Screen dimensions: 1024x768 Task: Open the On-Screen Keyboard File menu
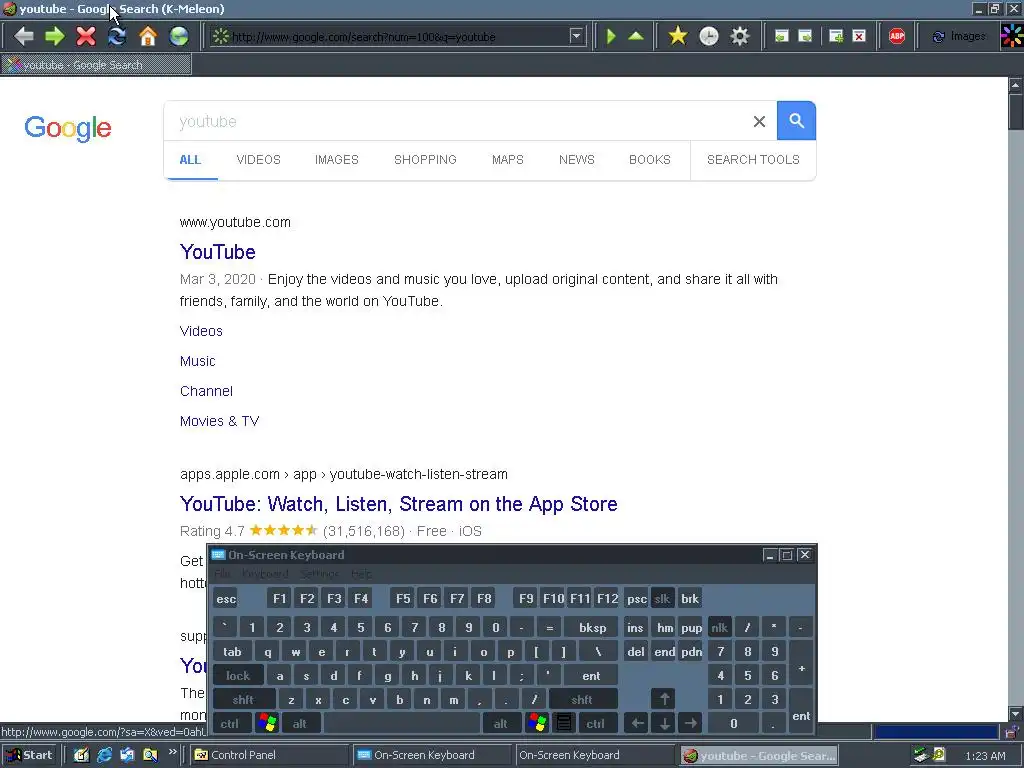click(222, 574)
